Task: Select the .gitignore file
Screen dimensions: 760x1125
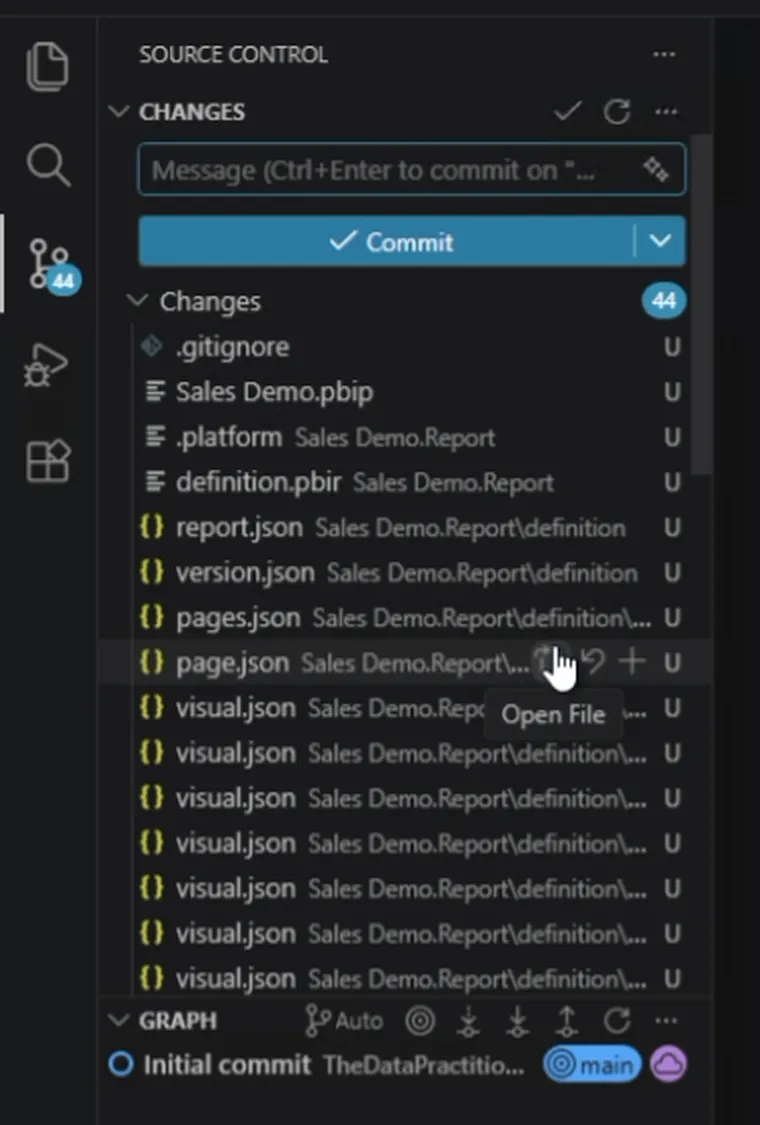Action: 406,347
